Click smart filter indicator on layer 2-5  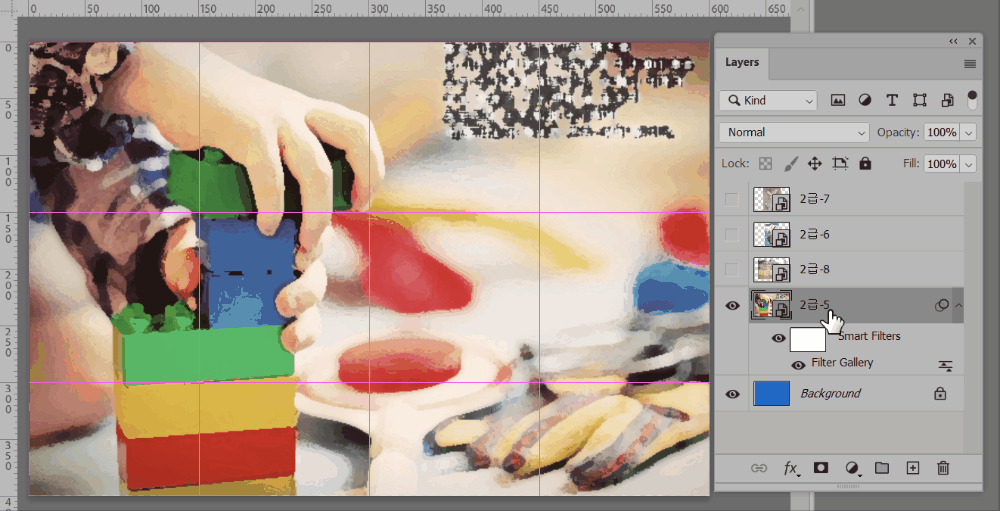(x=941, y=306)
